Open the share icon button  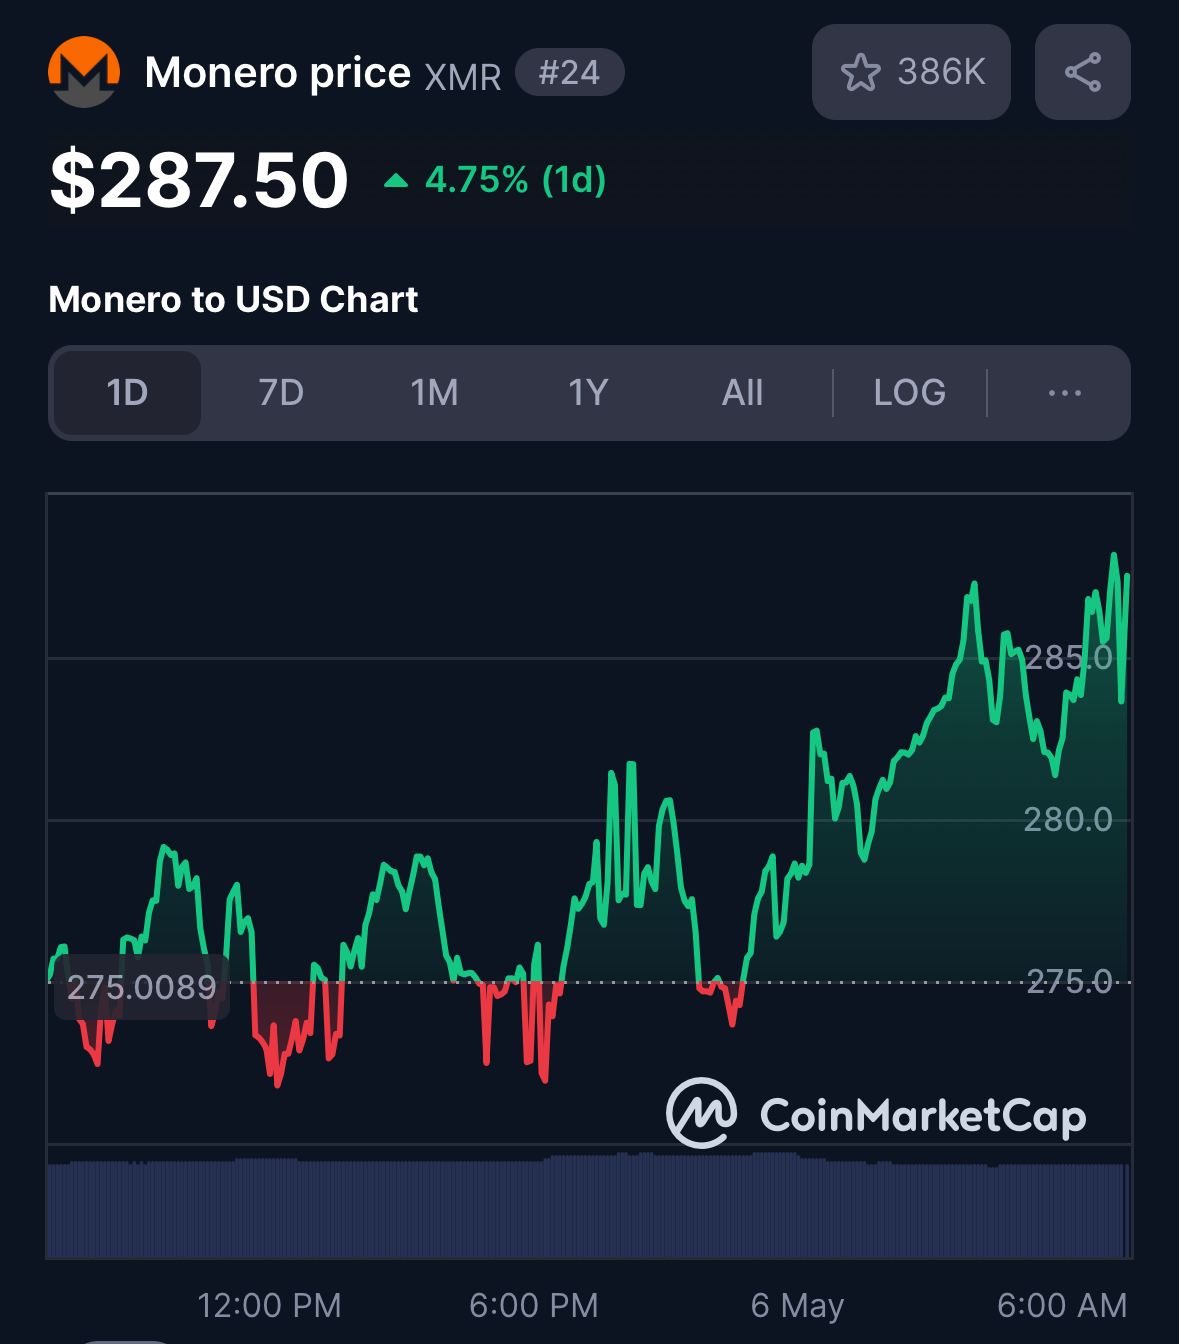pyautogui.click(x=1083, y=72)
